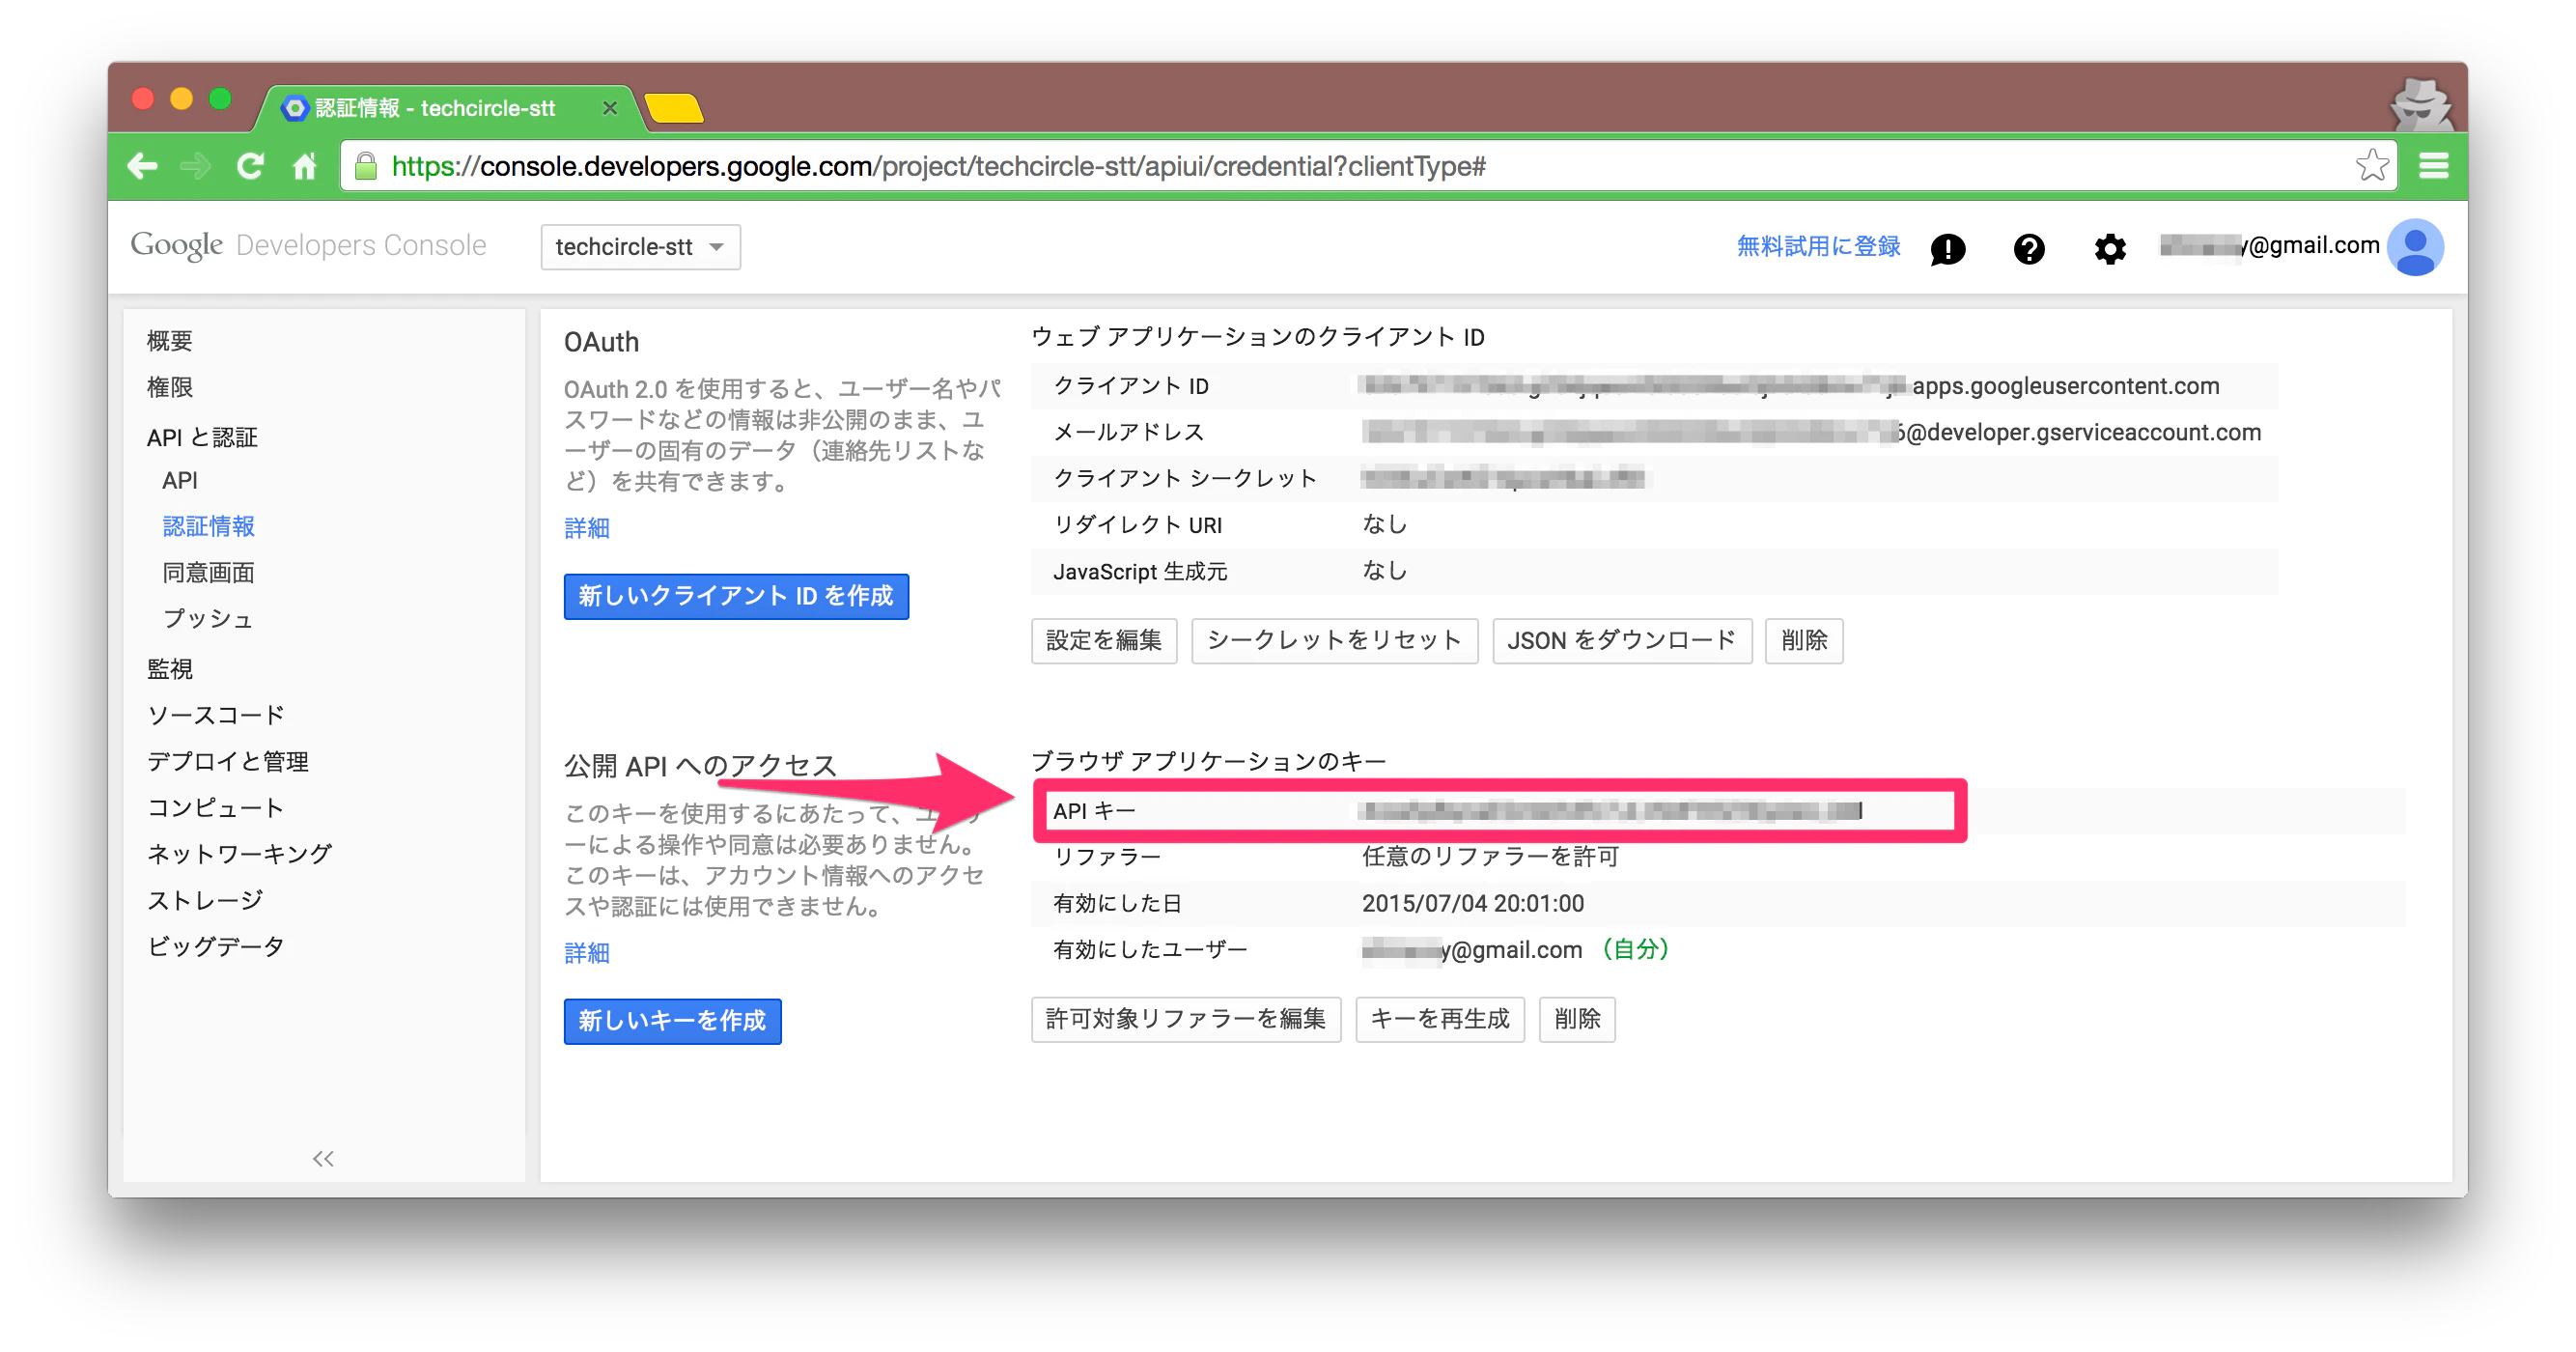Open the browser home page icon
2576x1352 pixels.
[304, 166]
